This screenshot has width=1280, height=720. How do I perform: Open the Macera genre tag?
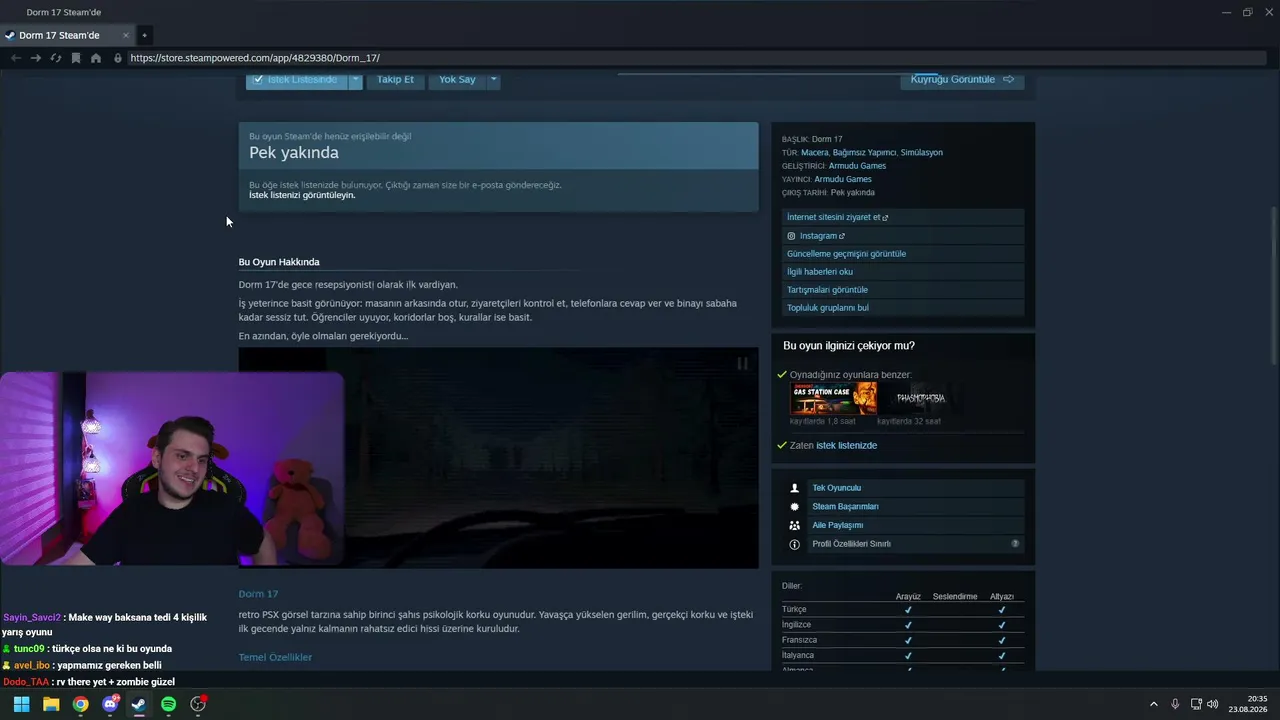pos(815,153)
